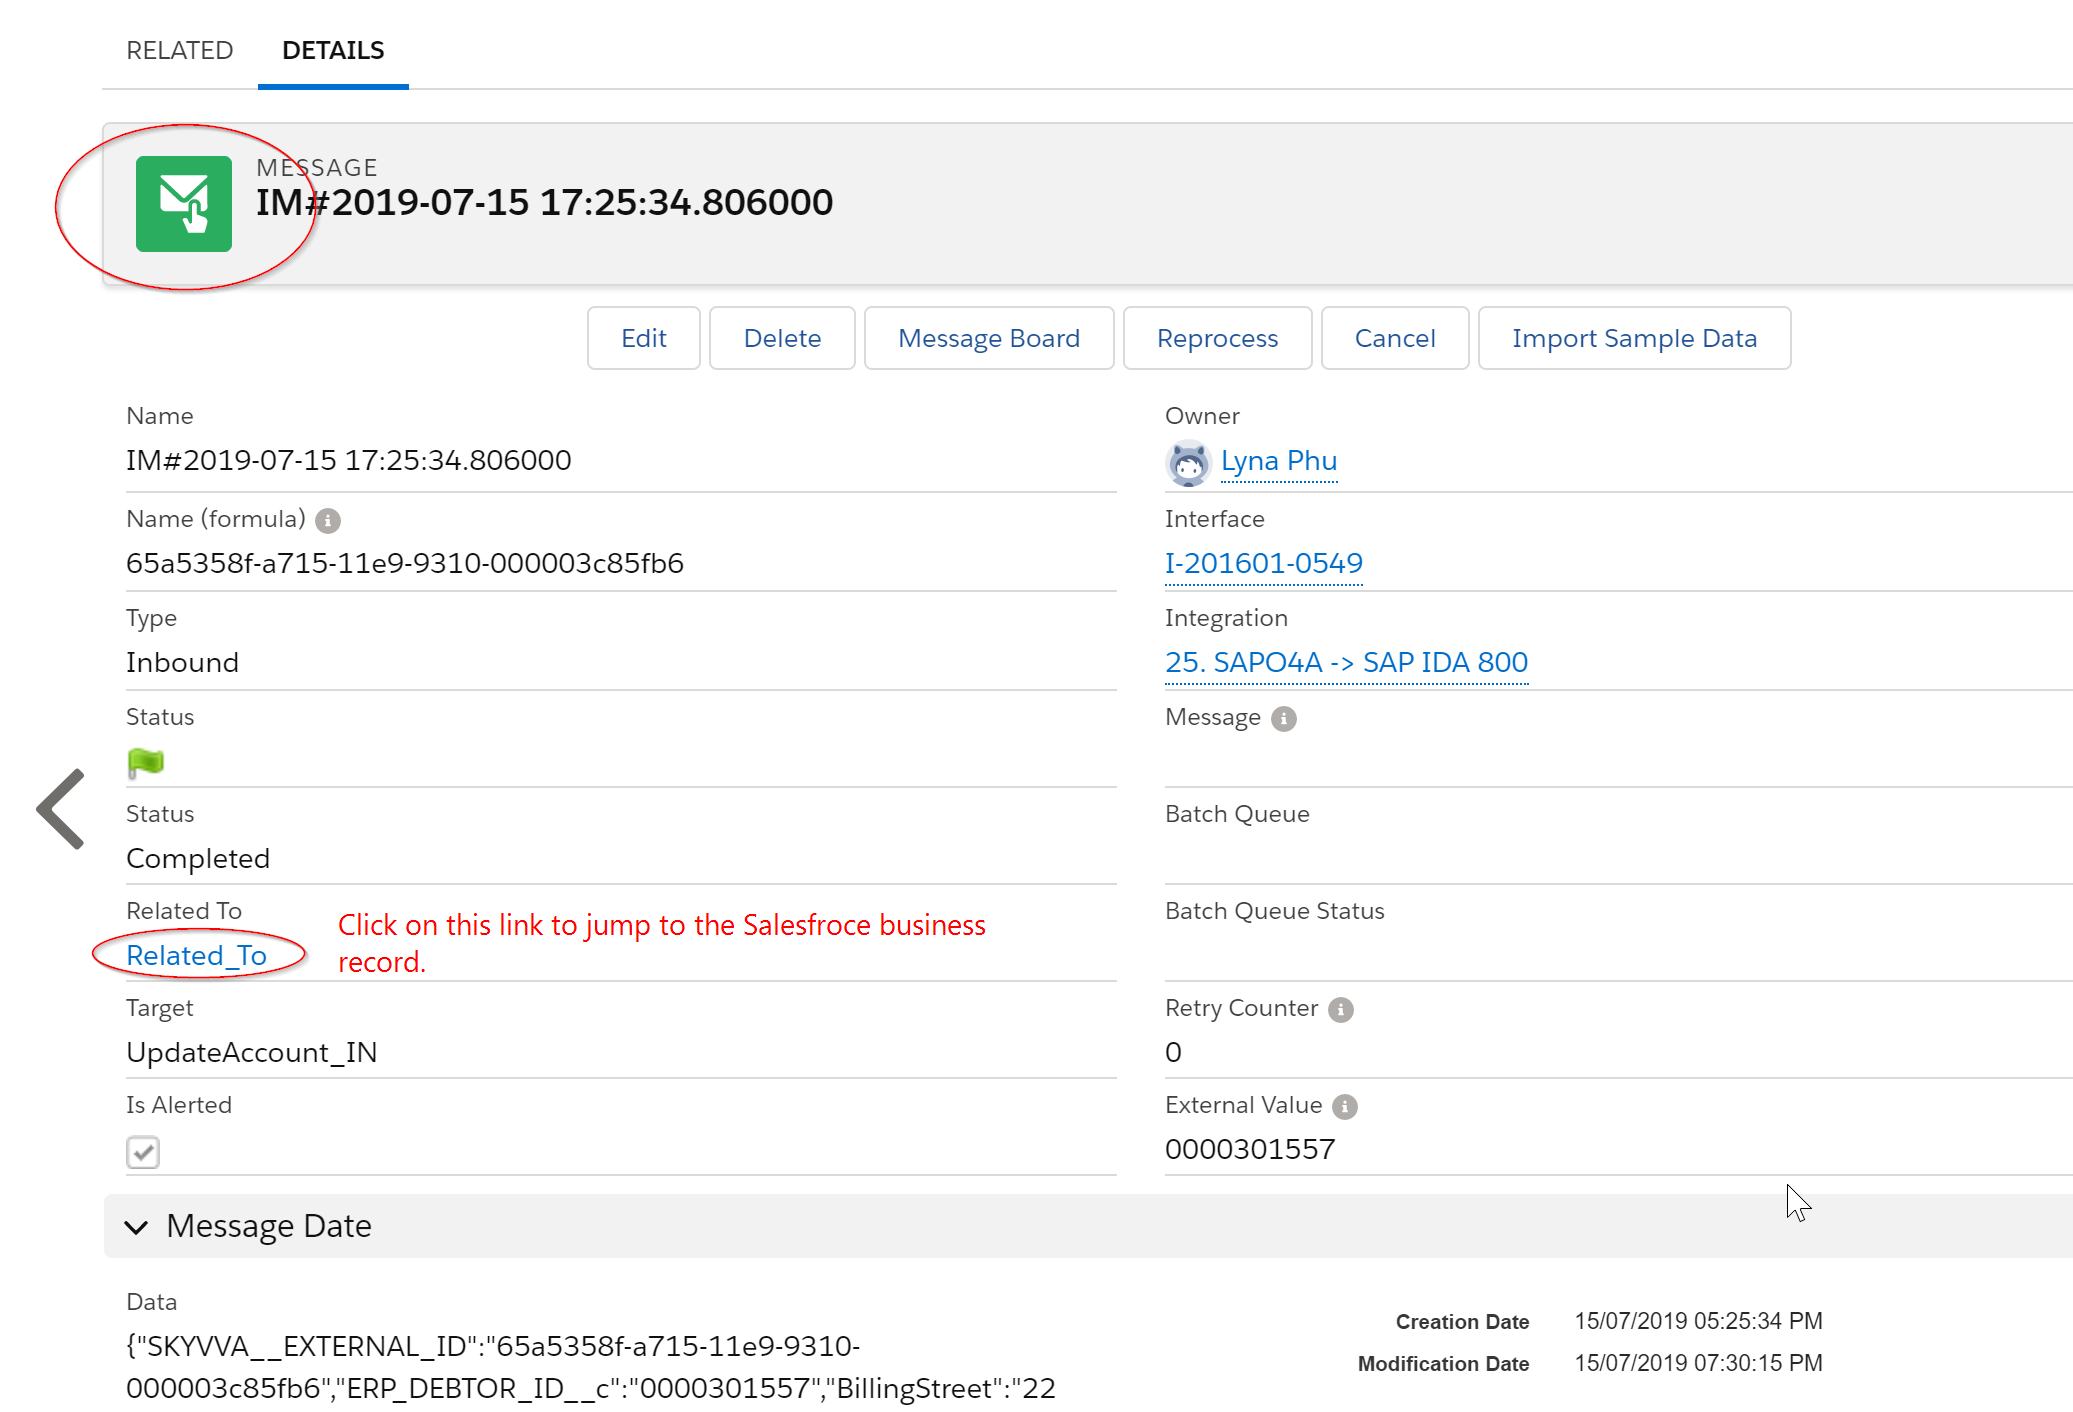Open the 25. SAPO4A -> SAP IDA 800 integration

click(1346, 663)
